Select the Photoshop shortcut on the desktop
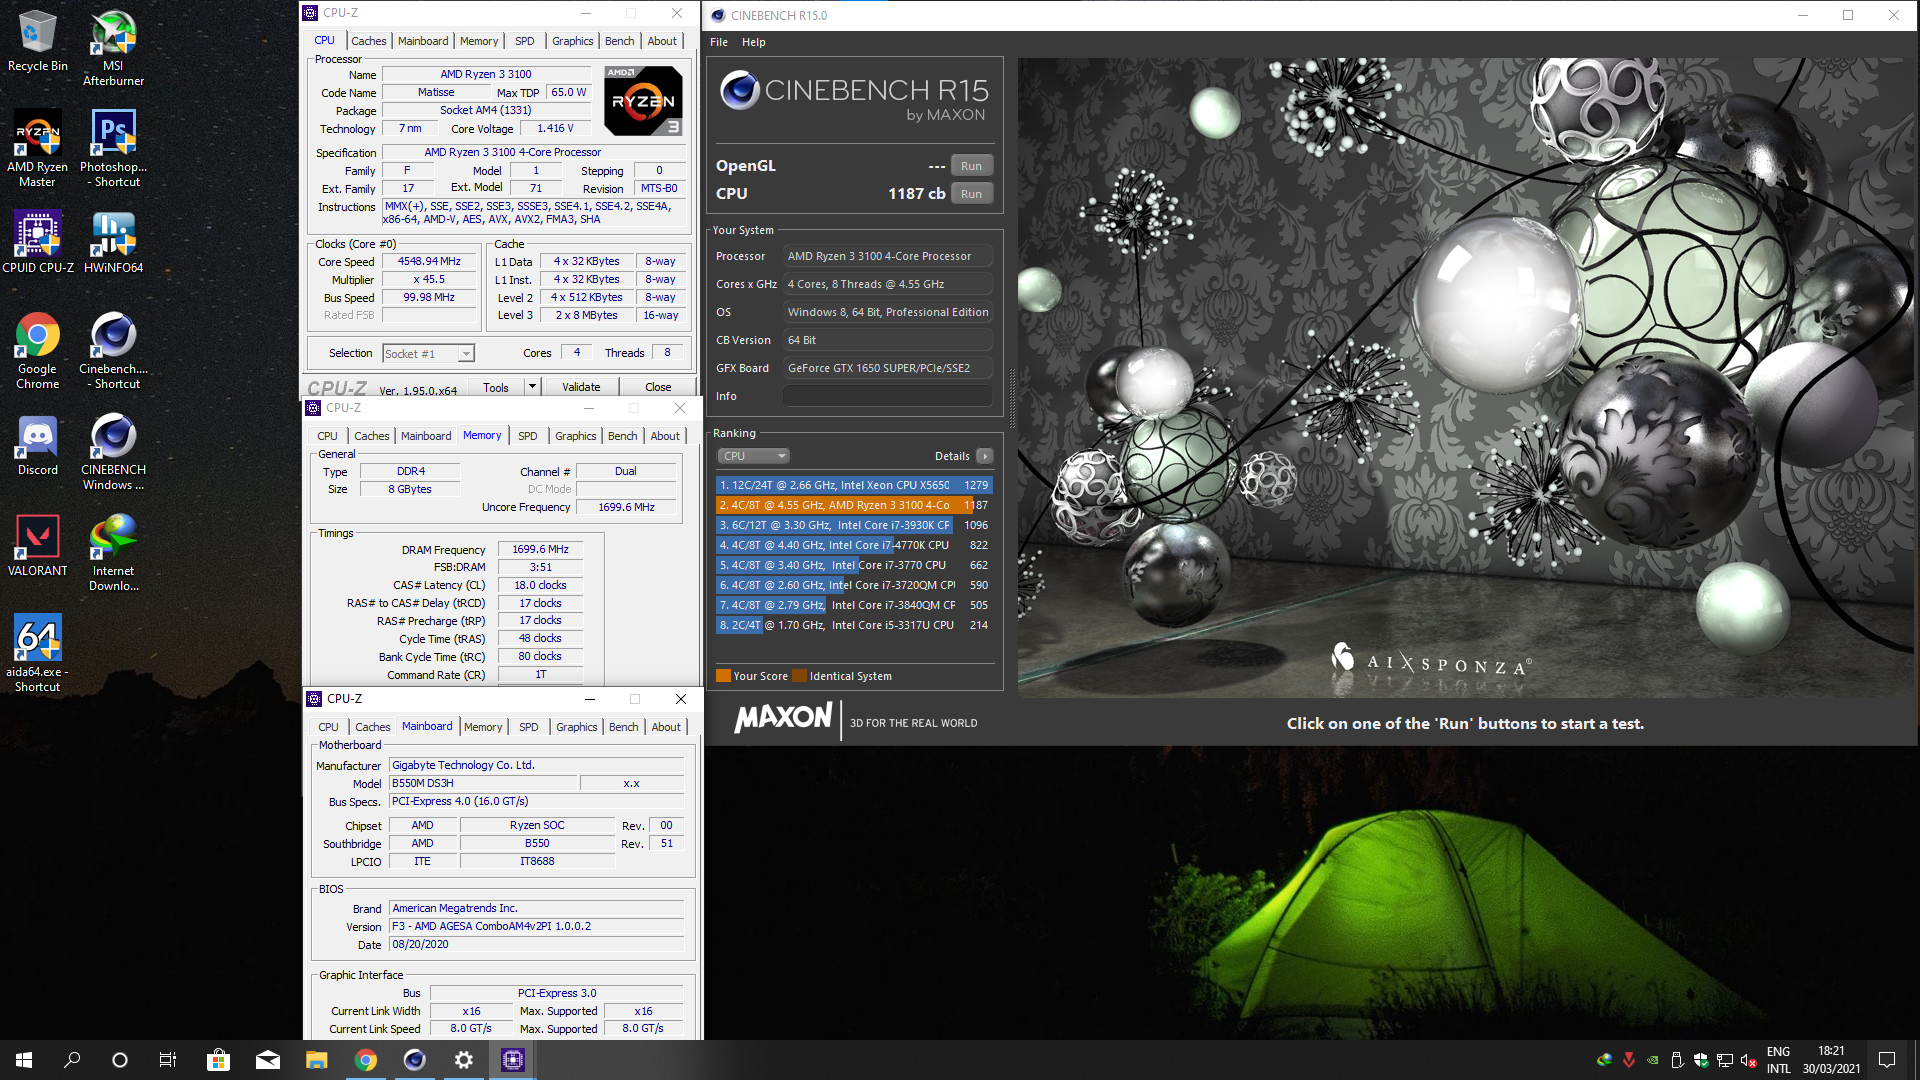The height and width of the screenshot is (1080, 1920). (113, 149)
